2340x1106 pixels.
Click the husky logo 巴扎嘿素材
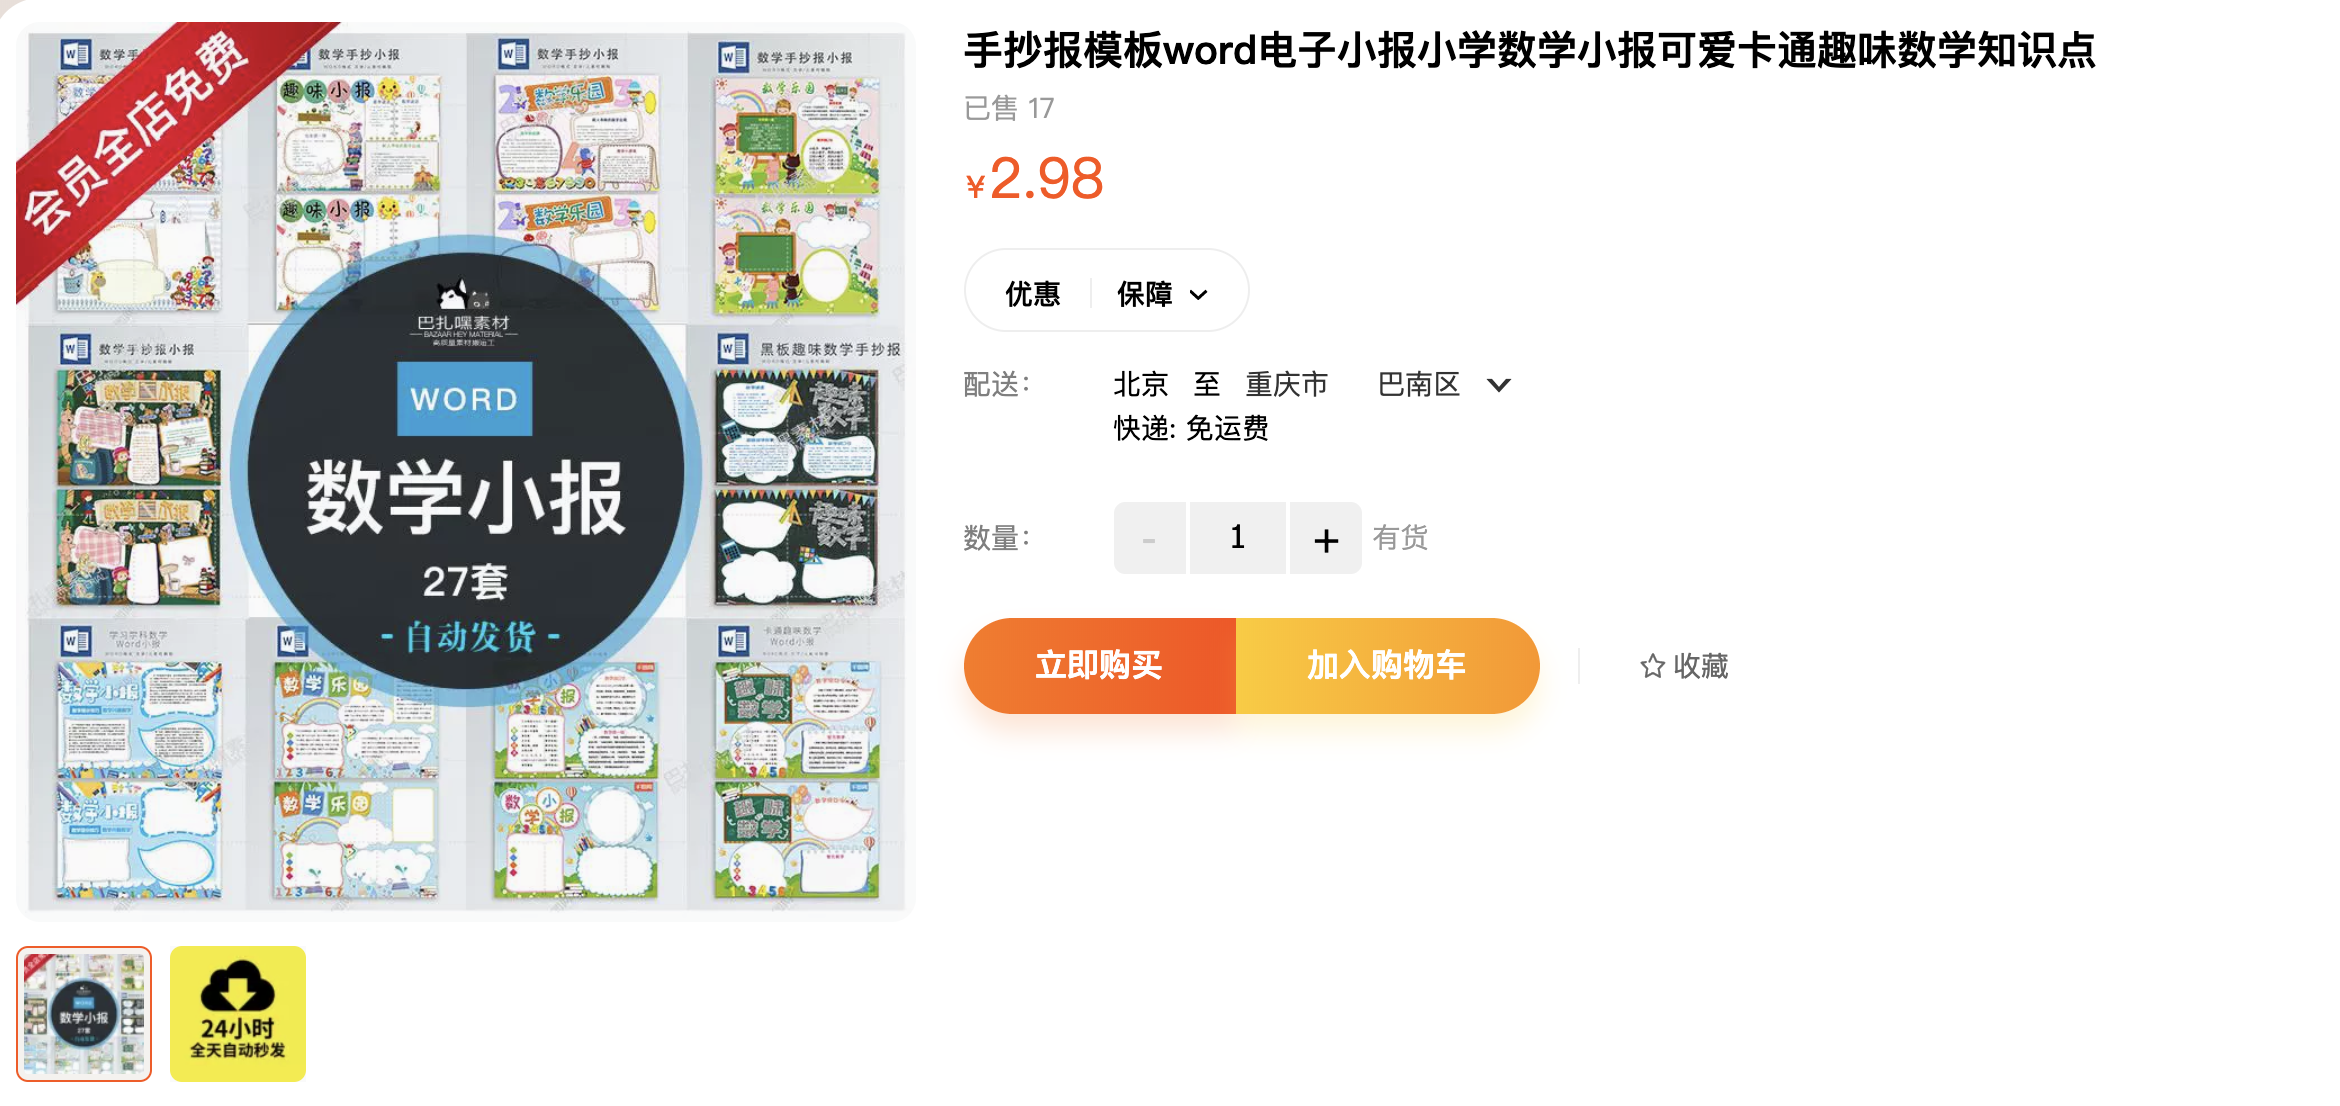click(463, 312)
